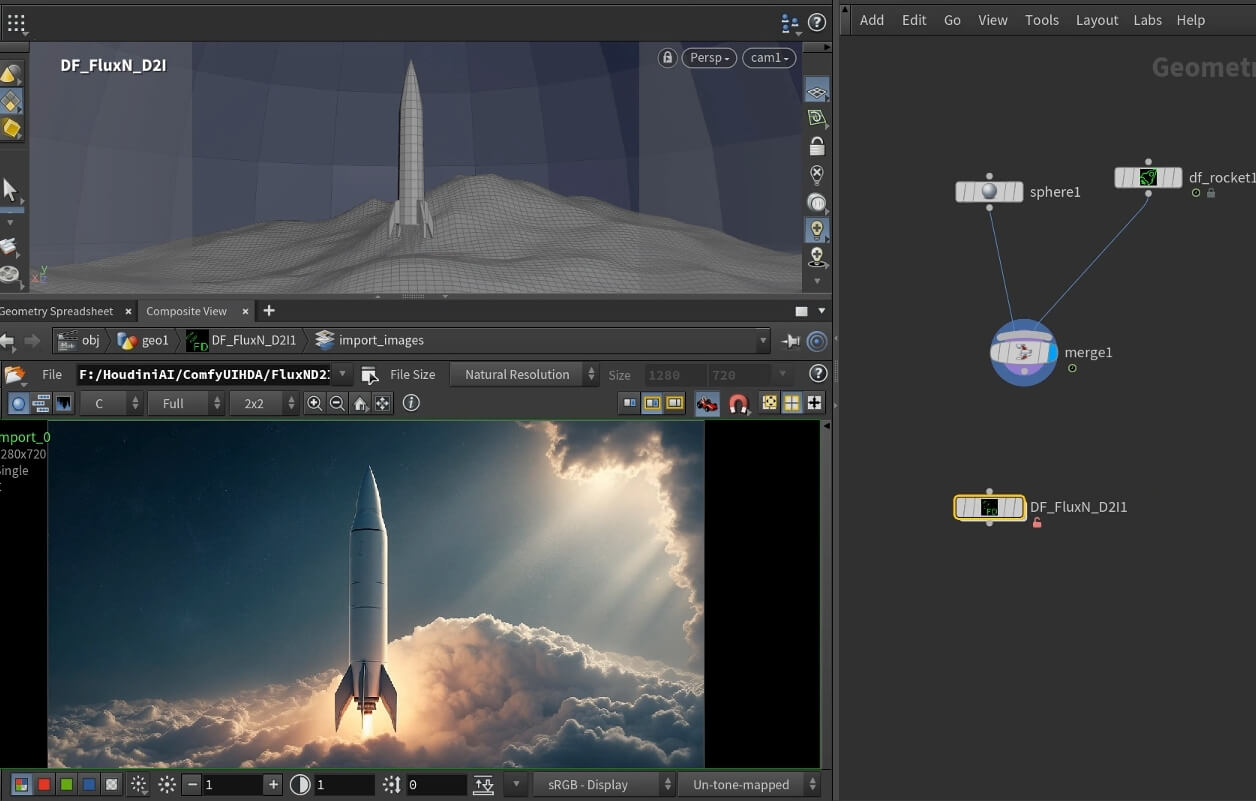Click the select arrow tool in viewport
1256x801 pixels.
pos(11,190)
